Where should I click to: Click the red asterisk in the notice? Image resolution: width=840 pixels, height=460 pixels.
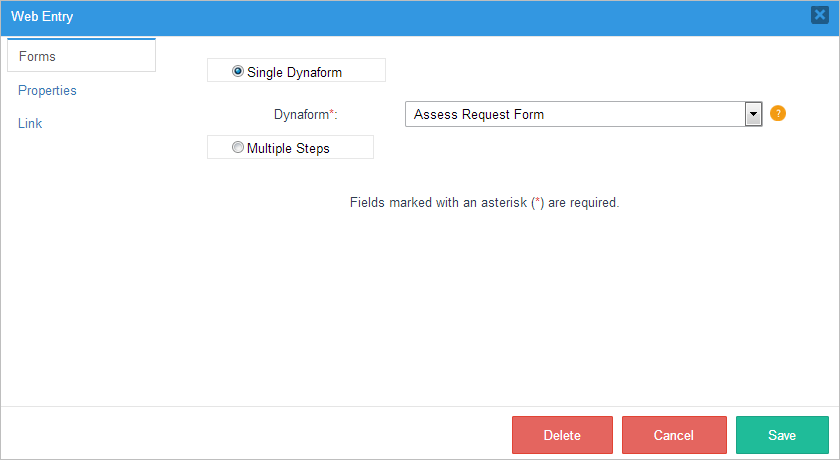coord(539,202)
